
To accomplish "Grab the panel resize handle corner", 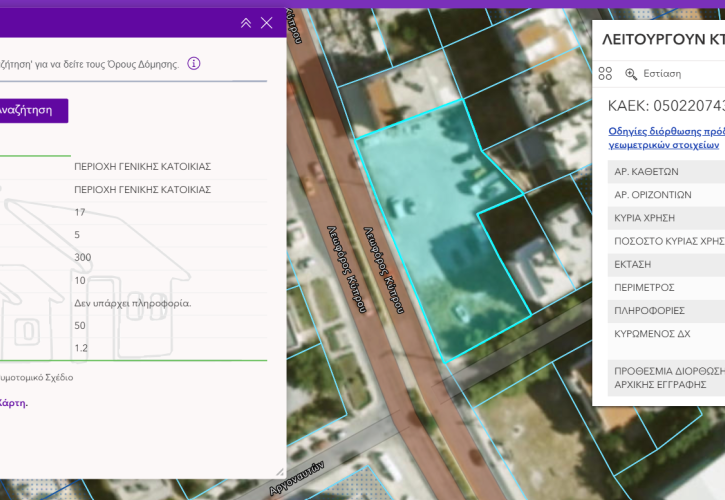I will [x=280, y=470].
